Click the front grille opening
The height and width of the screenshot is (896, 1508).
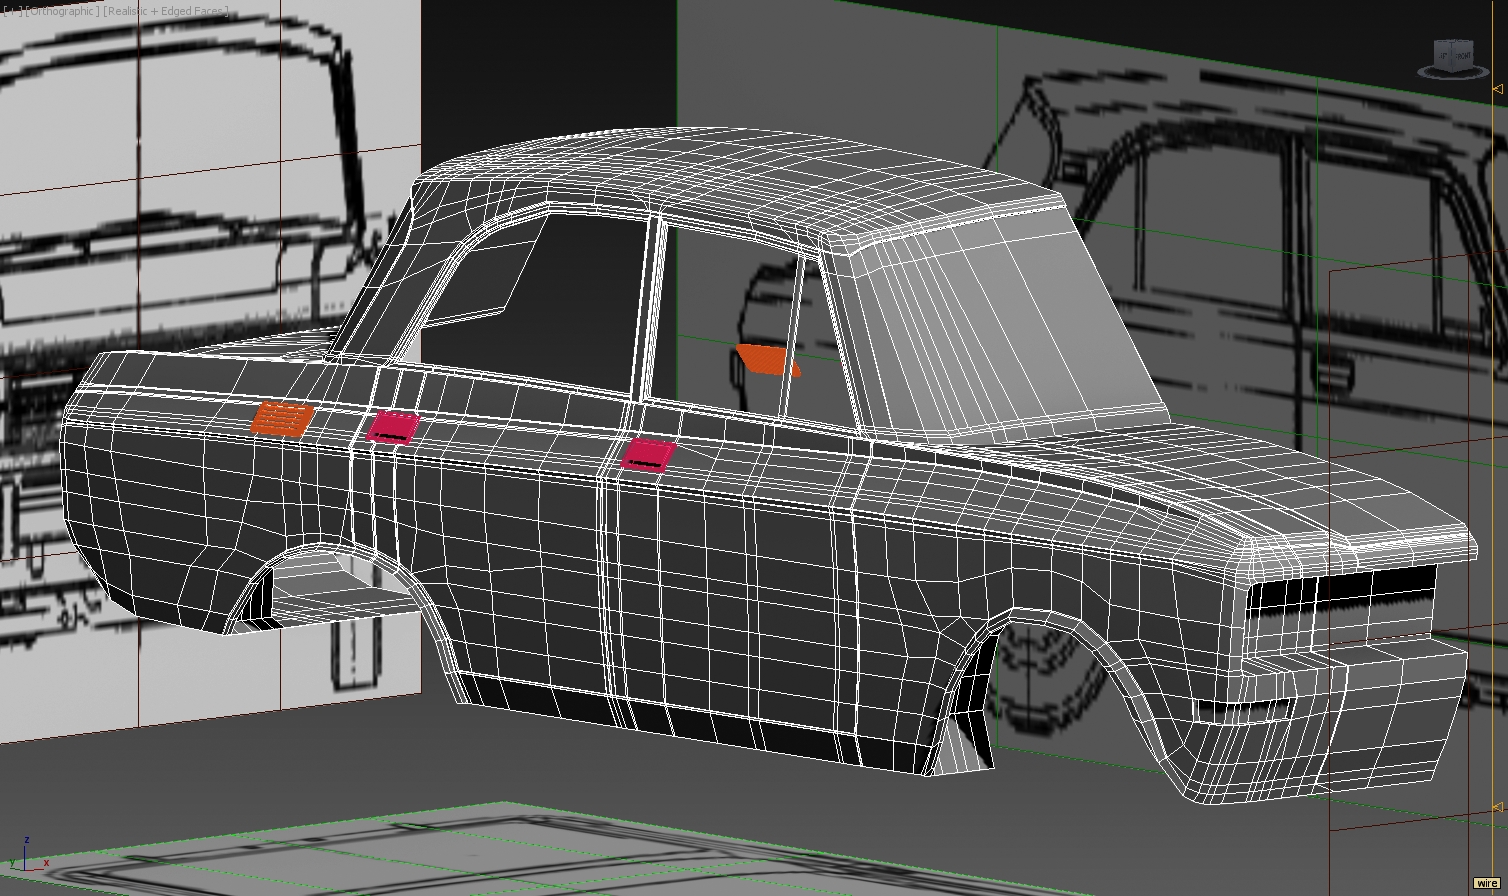(1340, 592)
